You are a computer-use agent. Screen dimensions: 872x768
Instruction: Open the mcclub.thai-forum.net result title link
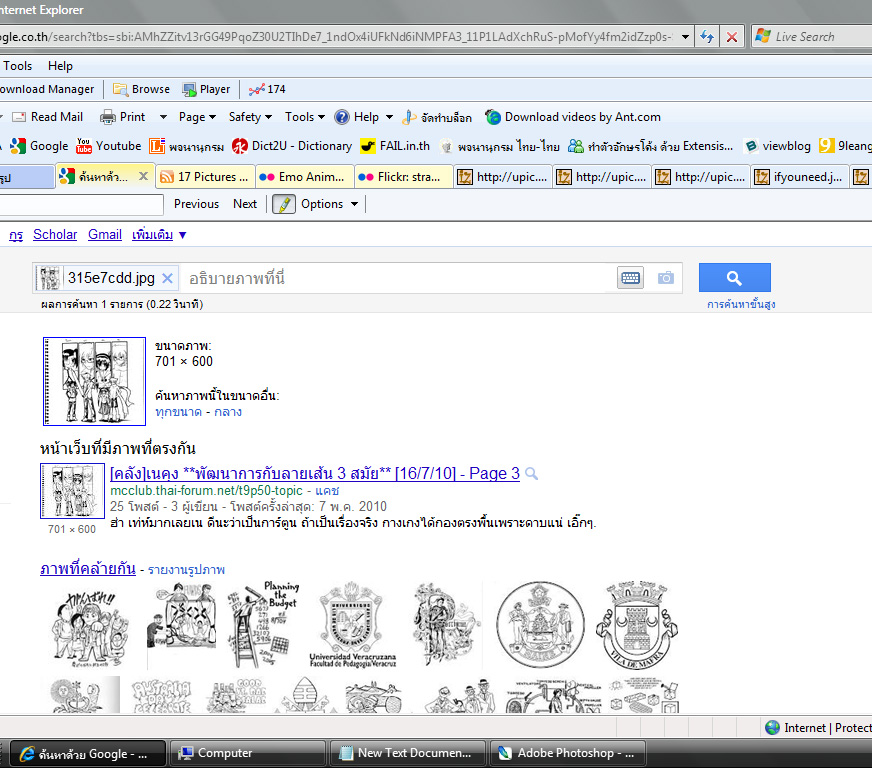pos(315,473)
